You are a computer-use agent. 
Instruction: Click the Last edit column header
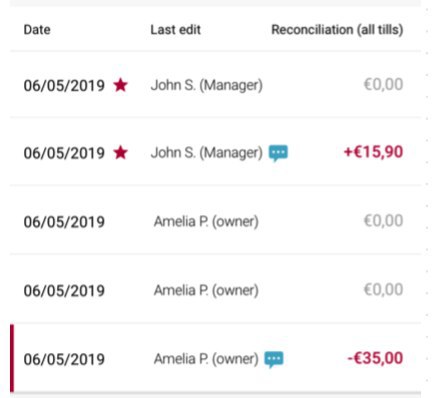[x=175, y=30]
